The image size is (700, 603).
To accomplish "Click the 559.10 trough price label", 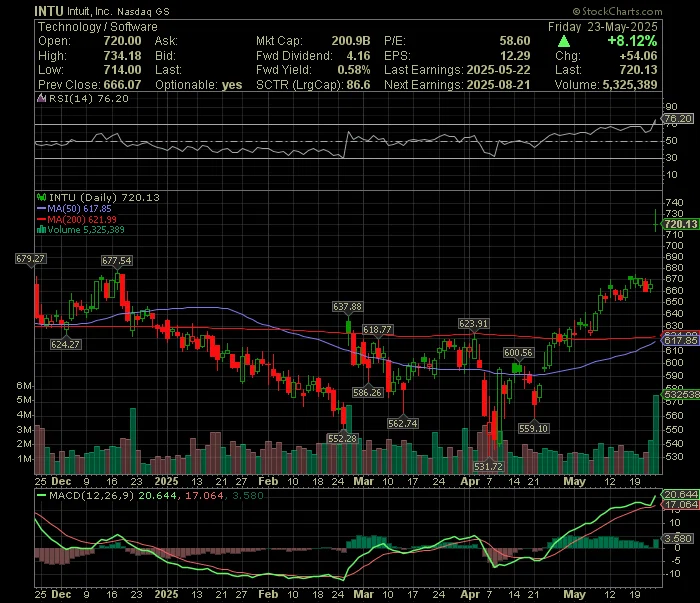I will [x=533, y=428].
